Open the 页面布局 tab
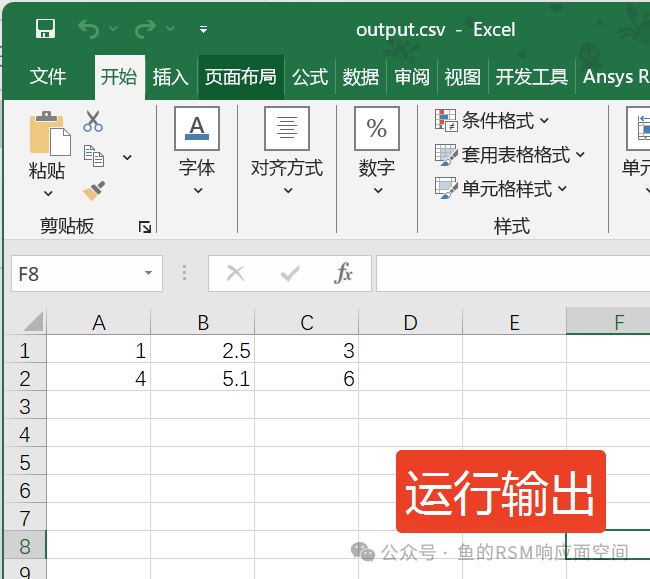650x579 pixels. coord(241,77)
